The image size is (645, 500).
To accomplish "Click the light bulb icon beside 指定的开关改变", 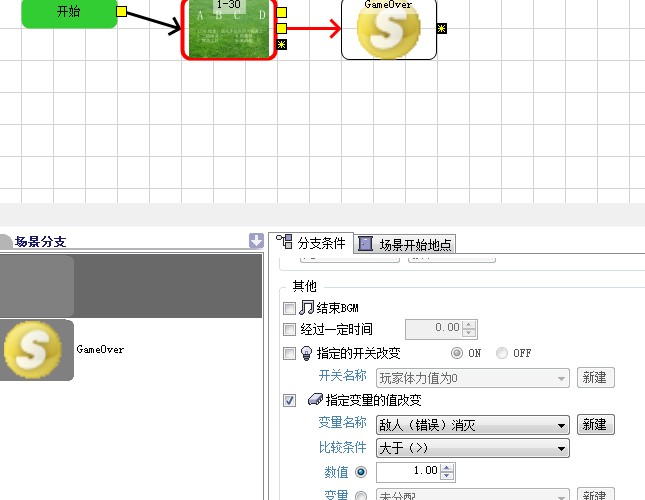I will (x=306, y=353).
